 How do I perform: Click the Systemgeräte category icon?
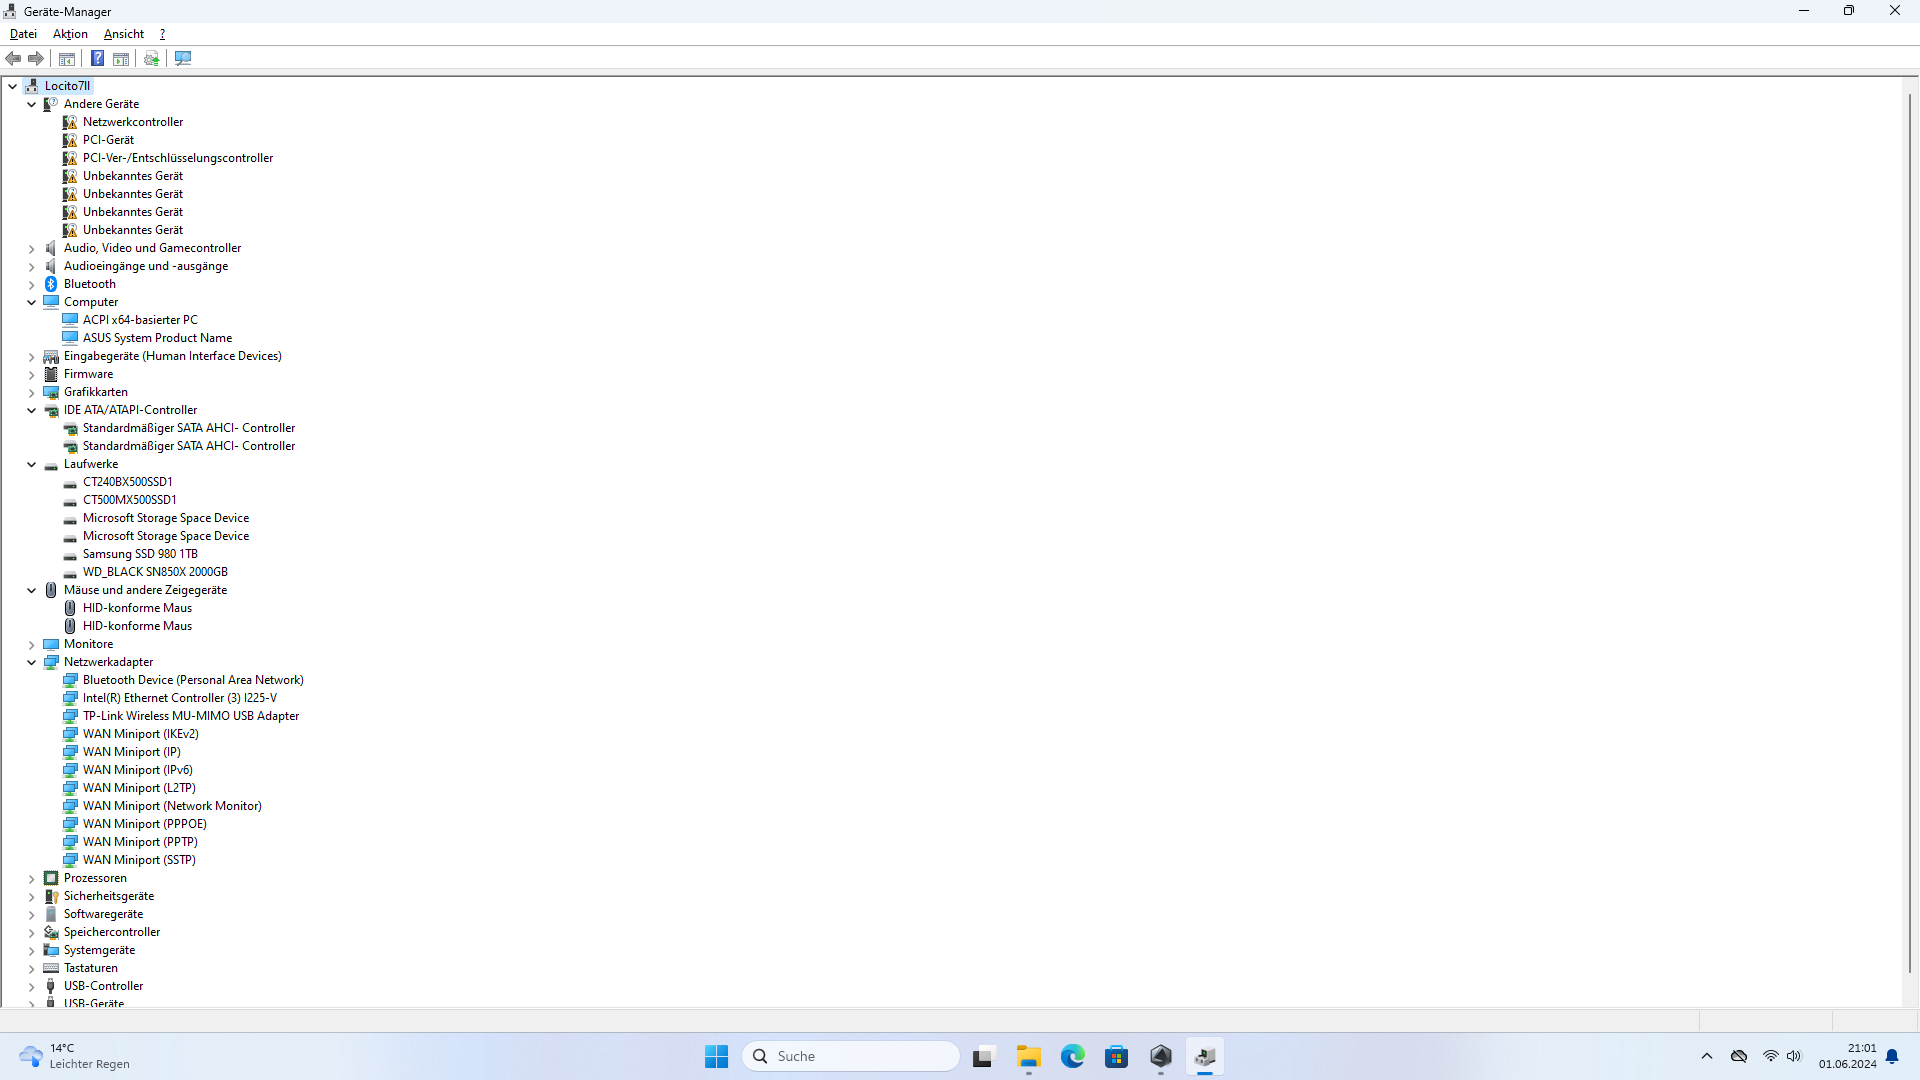[51, 950]
